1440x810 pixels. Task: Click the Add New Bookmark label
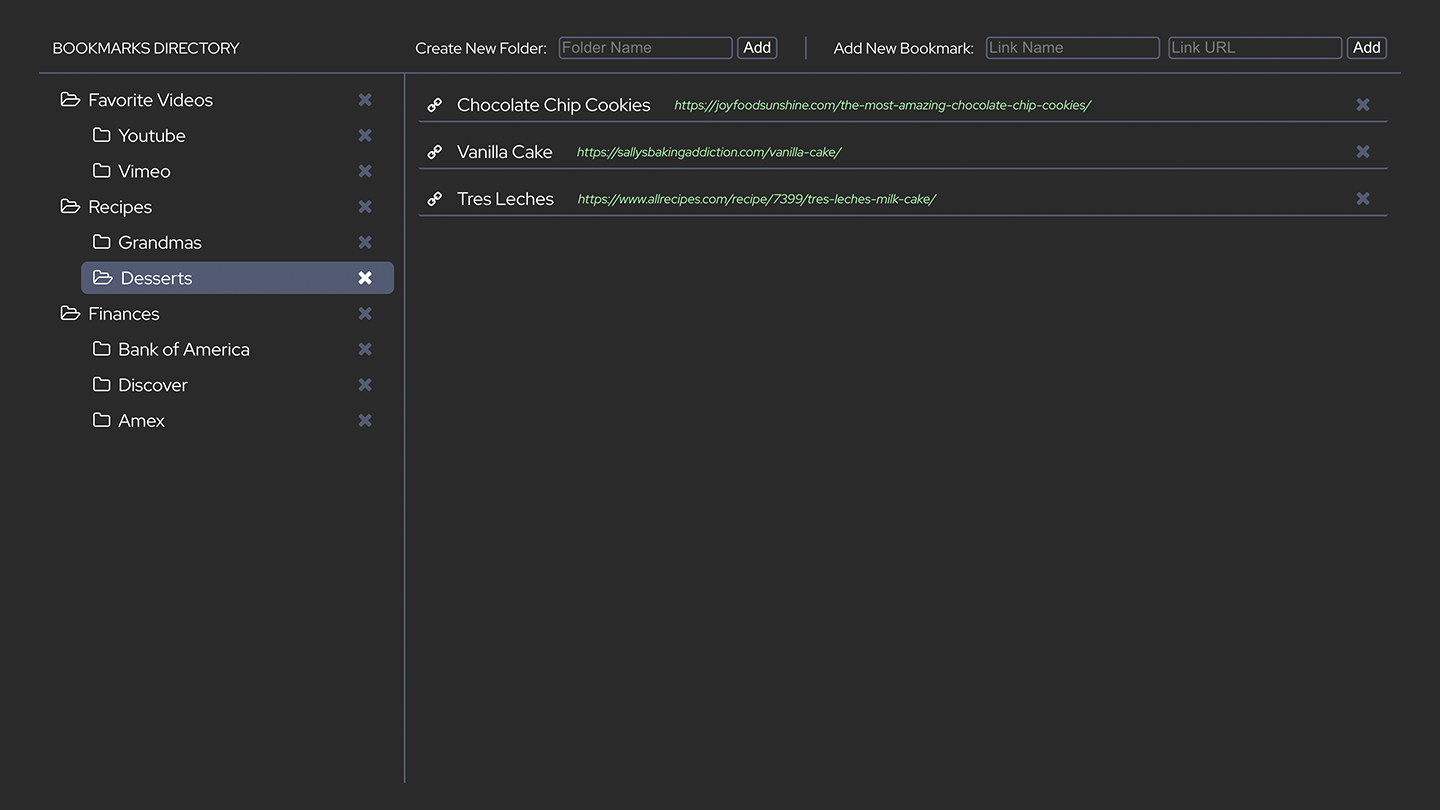coord(904,48)
